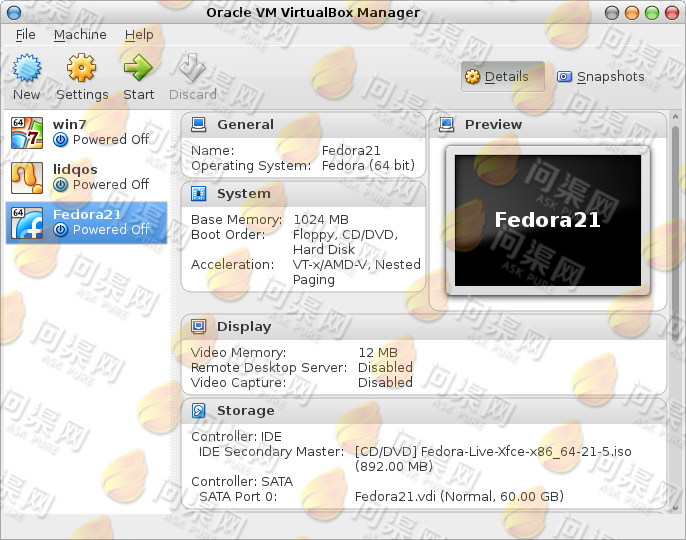Open Settings with the gear icon

point(81,68)
